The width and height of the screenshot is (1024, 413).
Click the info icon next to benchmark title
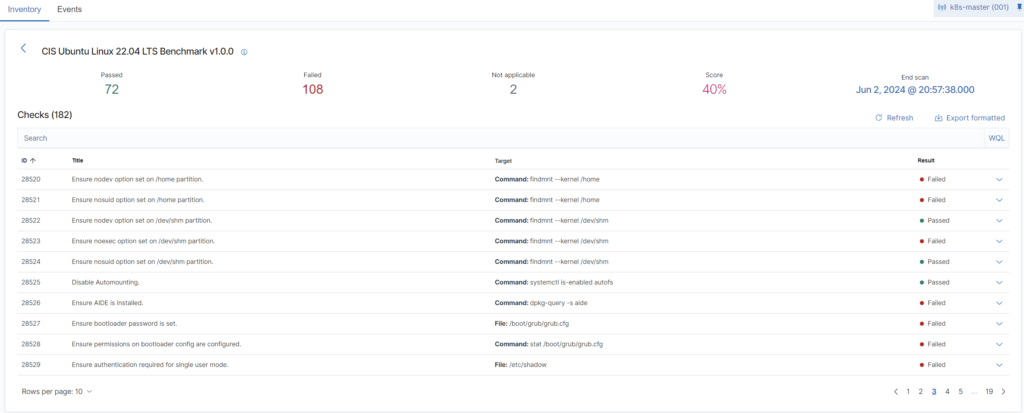coord(244,51)
